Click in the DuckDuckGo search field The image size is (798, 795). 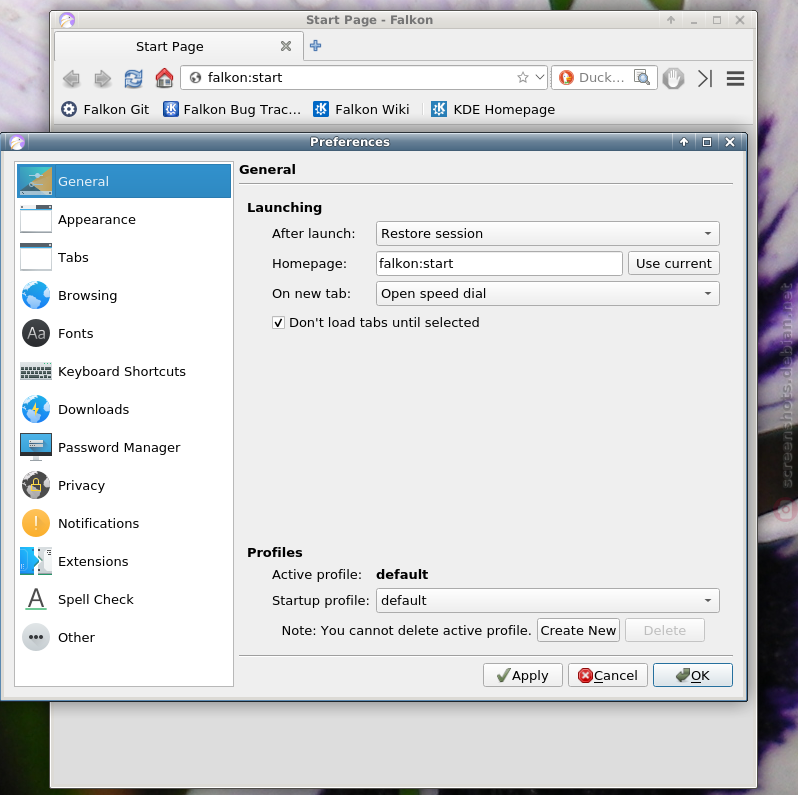tap(602, 78)
